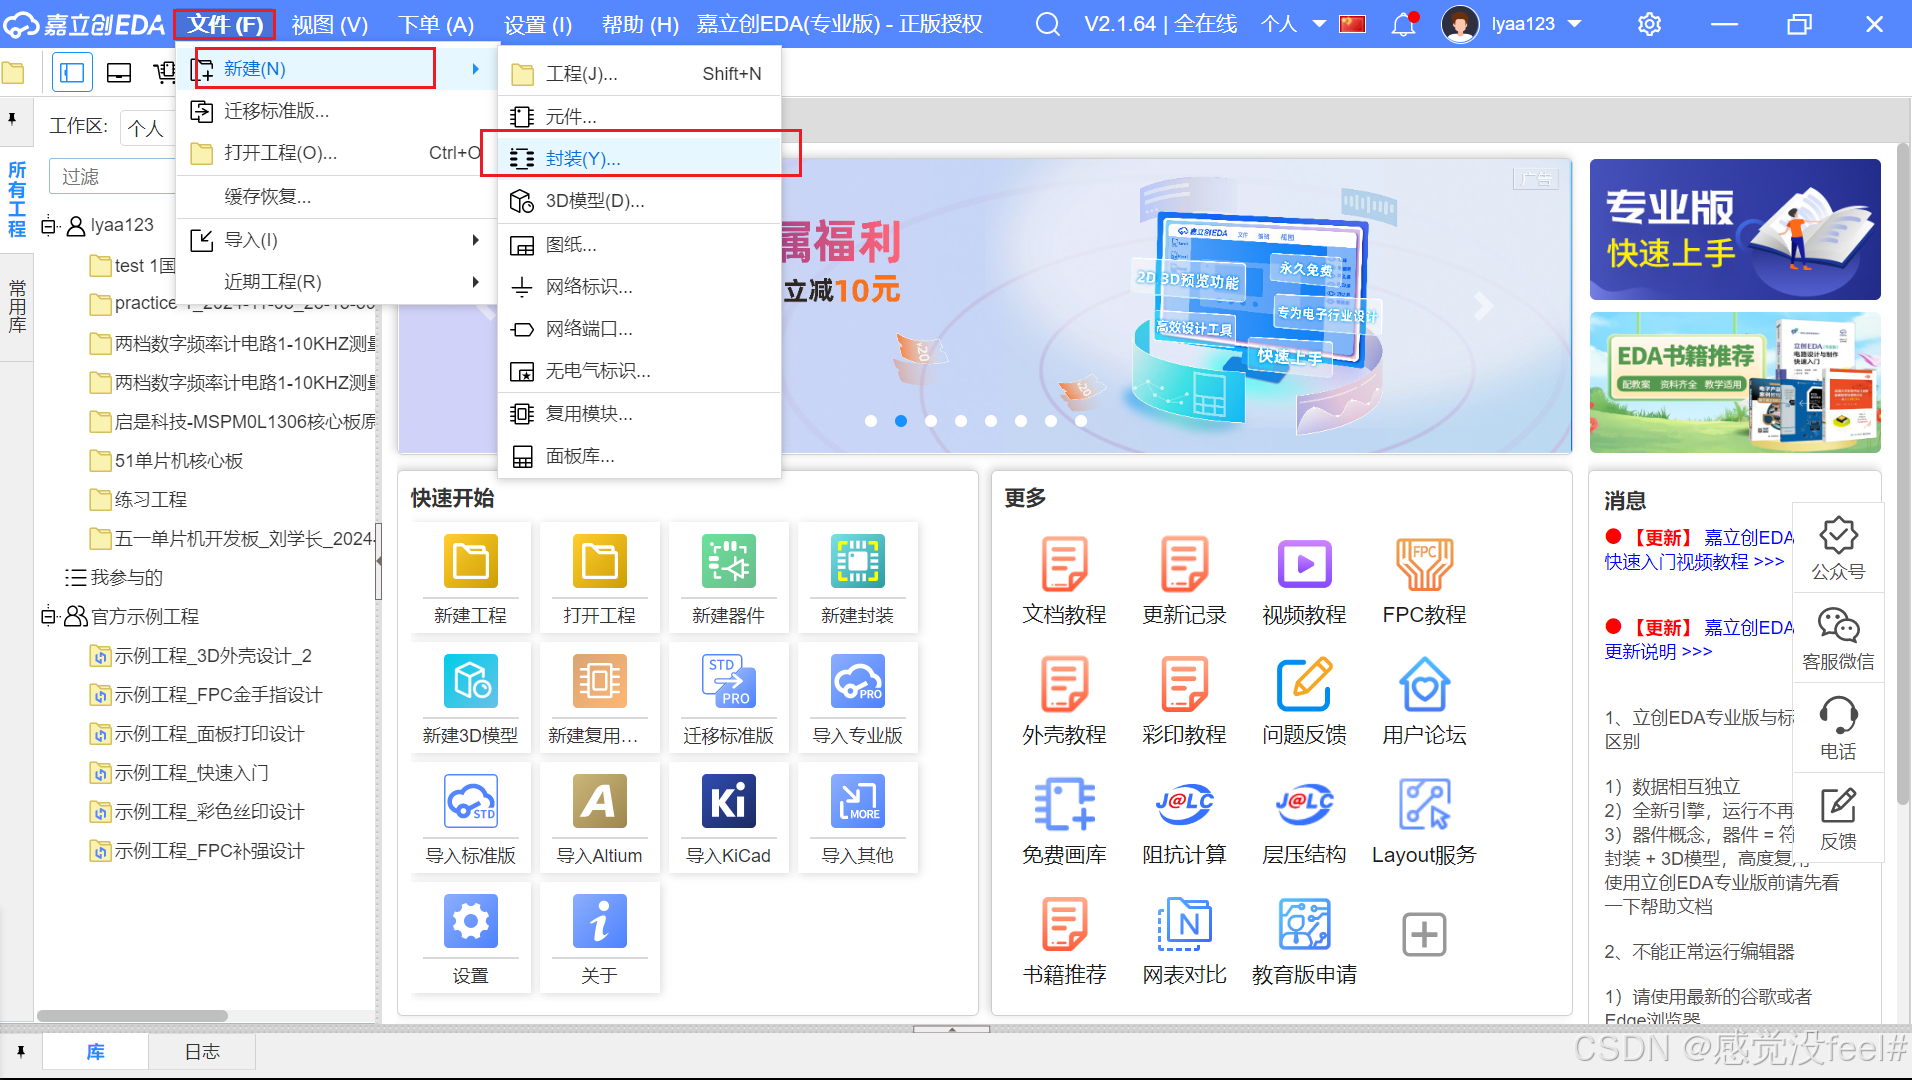Collapse the left panel splitter handle
The image size is (1912, 1080).
378,561
